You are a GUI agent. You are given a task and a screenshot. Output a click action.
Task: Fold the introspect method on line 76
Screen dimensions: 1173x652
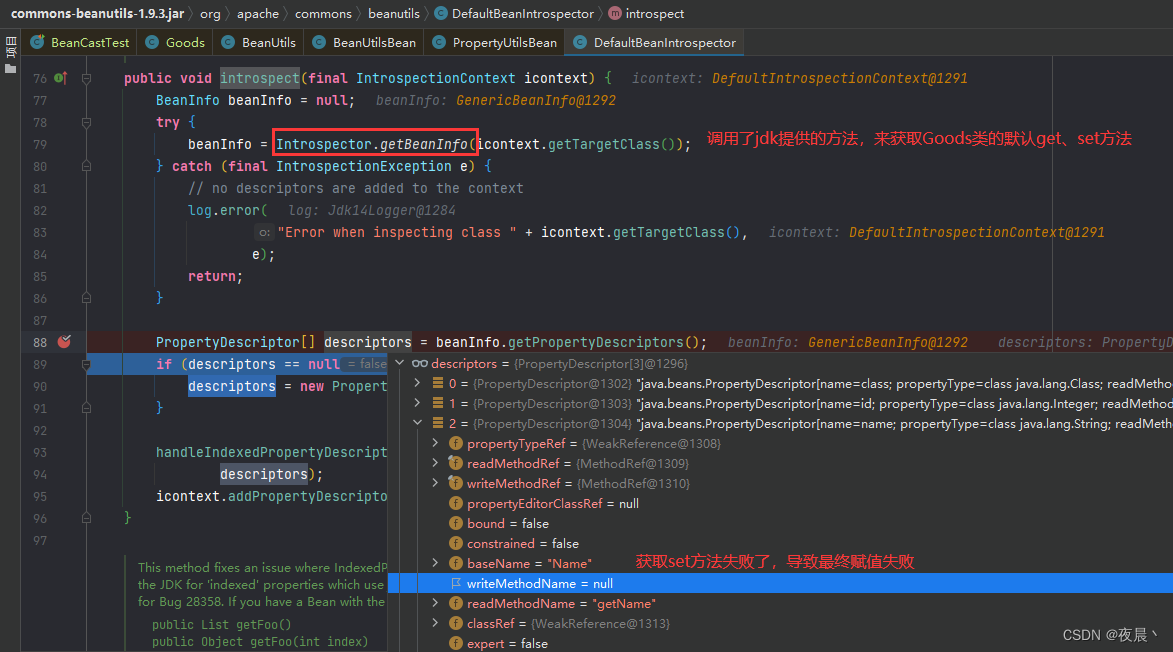(86, 78)
